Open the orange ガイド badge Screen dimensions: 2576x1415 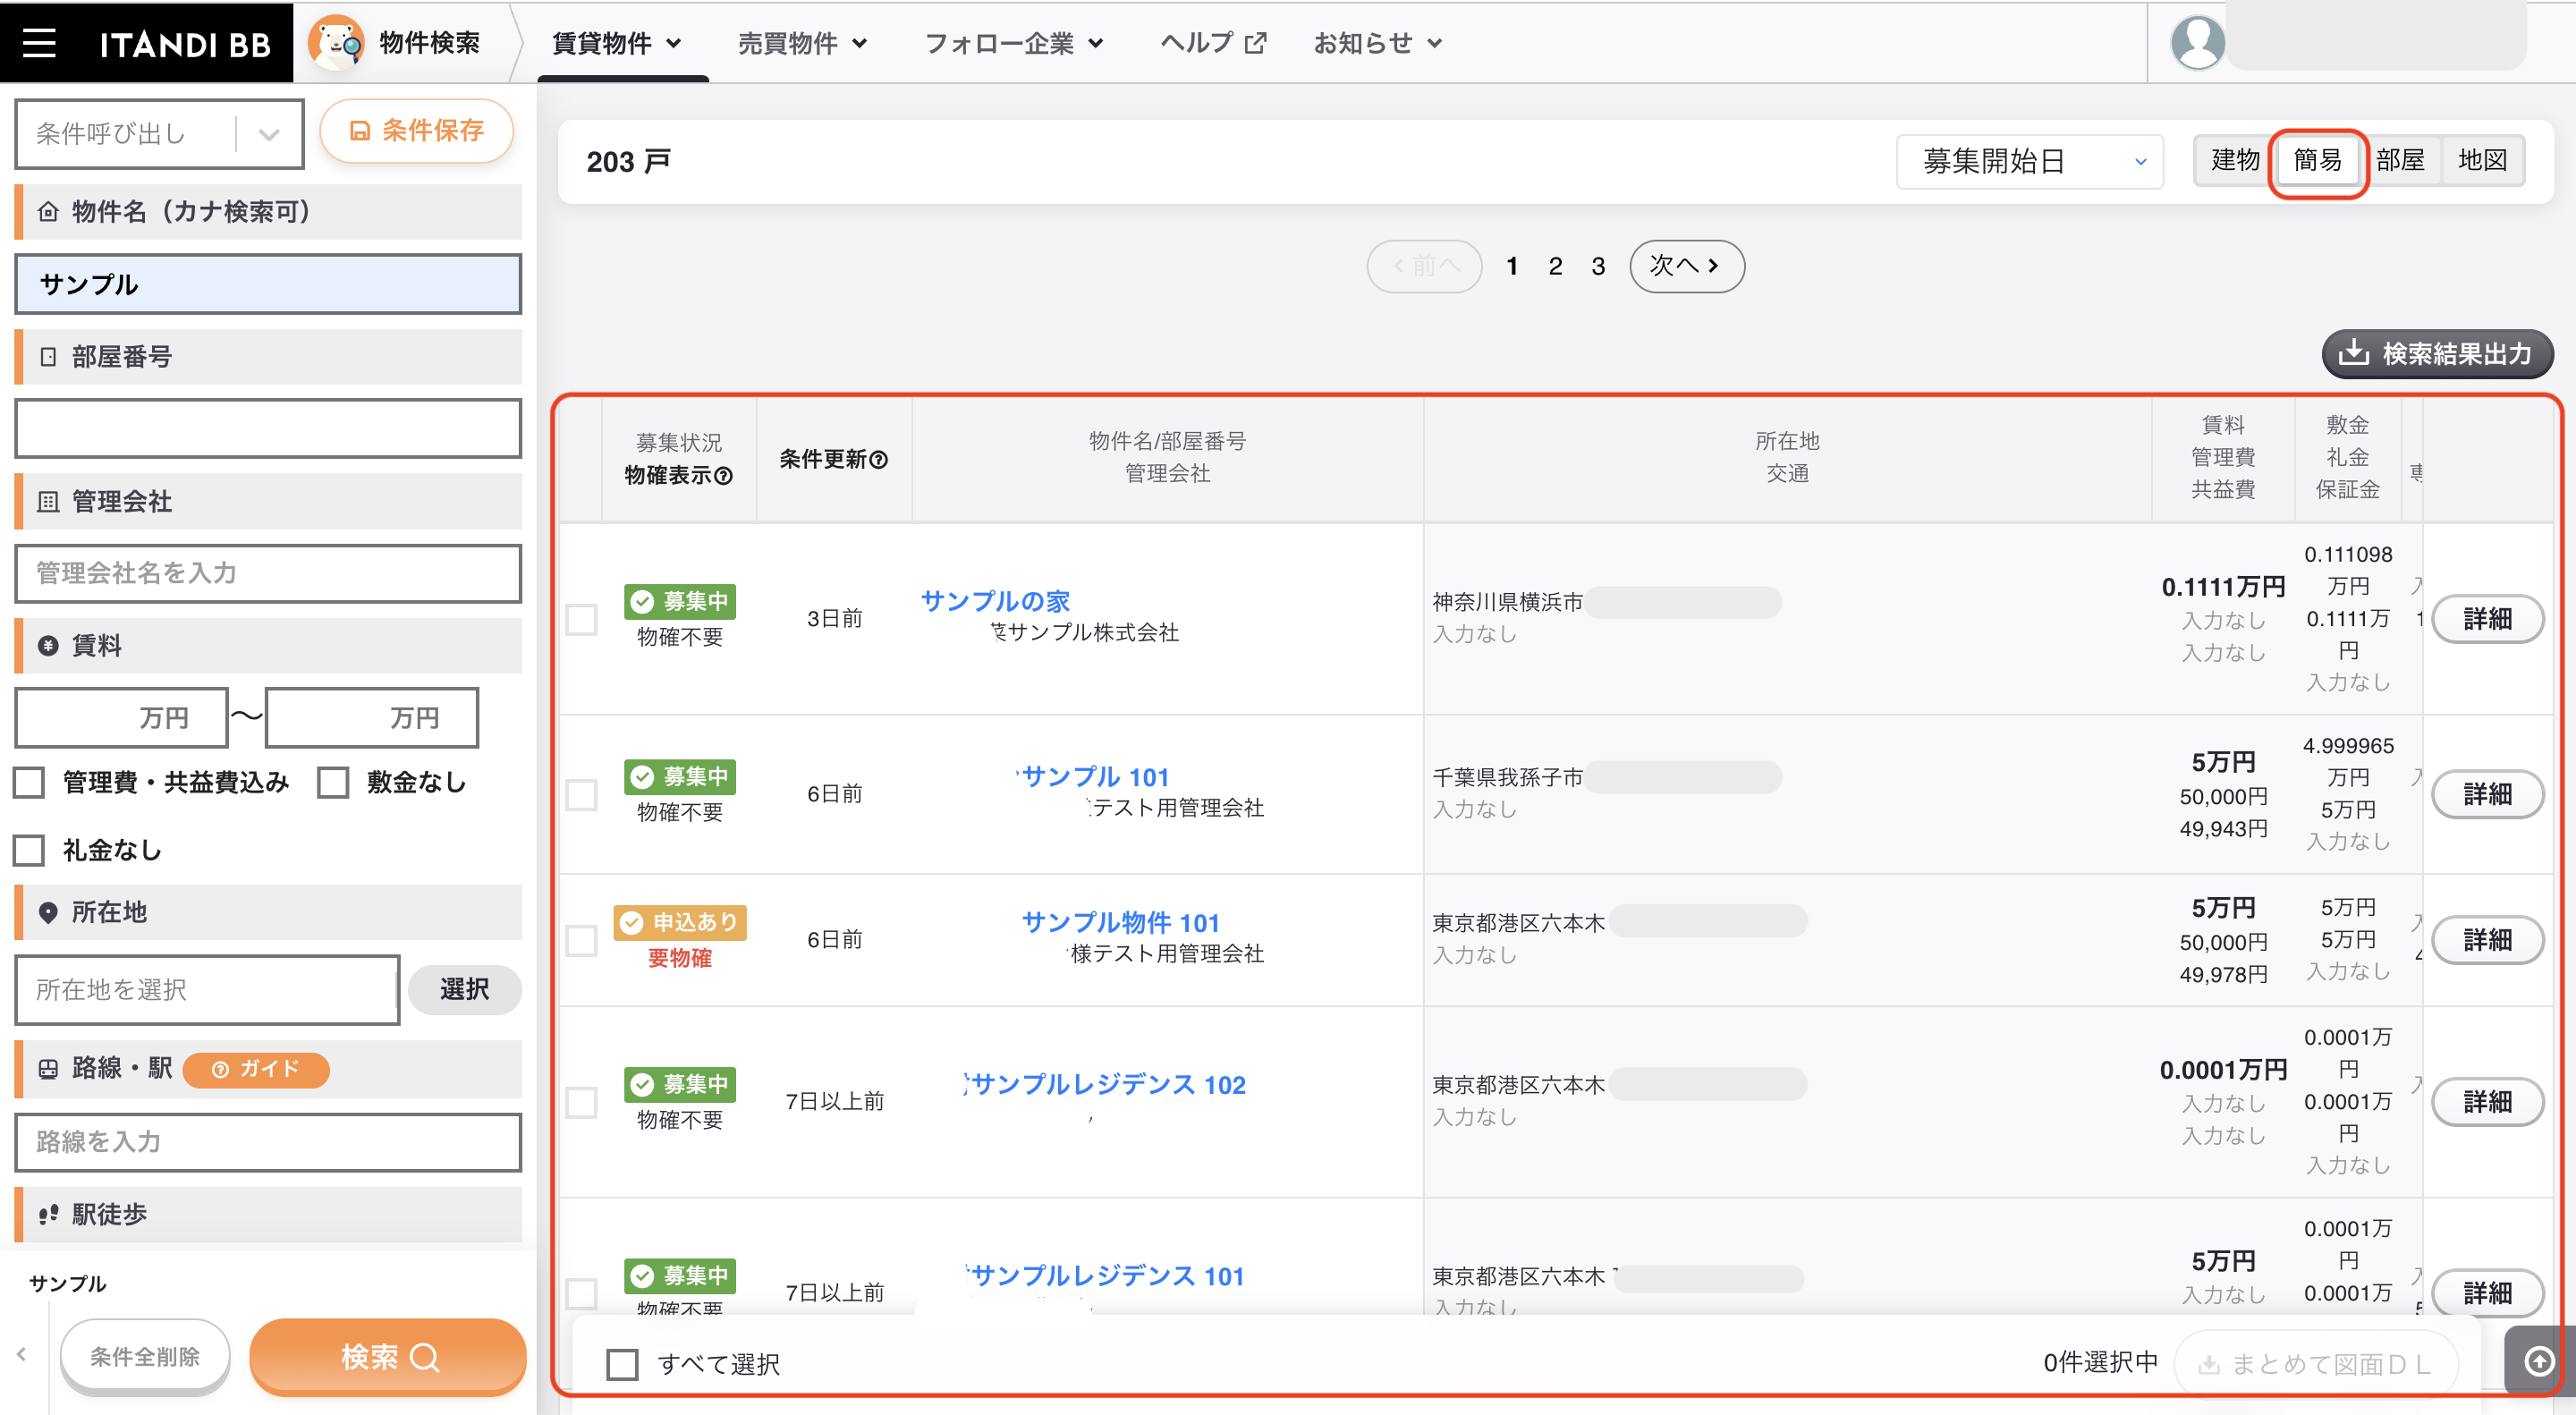[x=256, y=1069]
